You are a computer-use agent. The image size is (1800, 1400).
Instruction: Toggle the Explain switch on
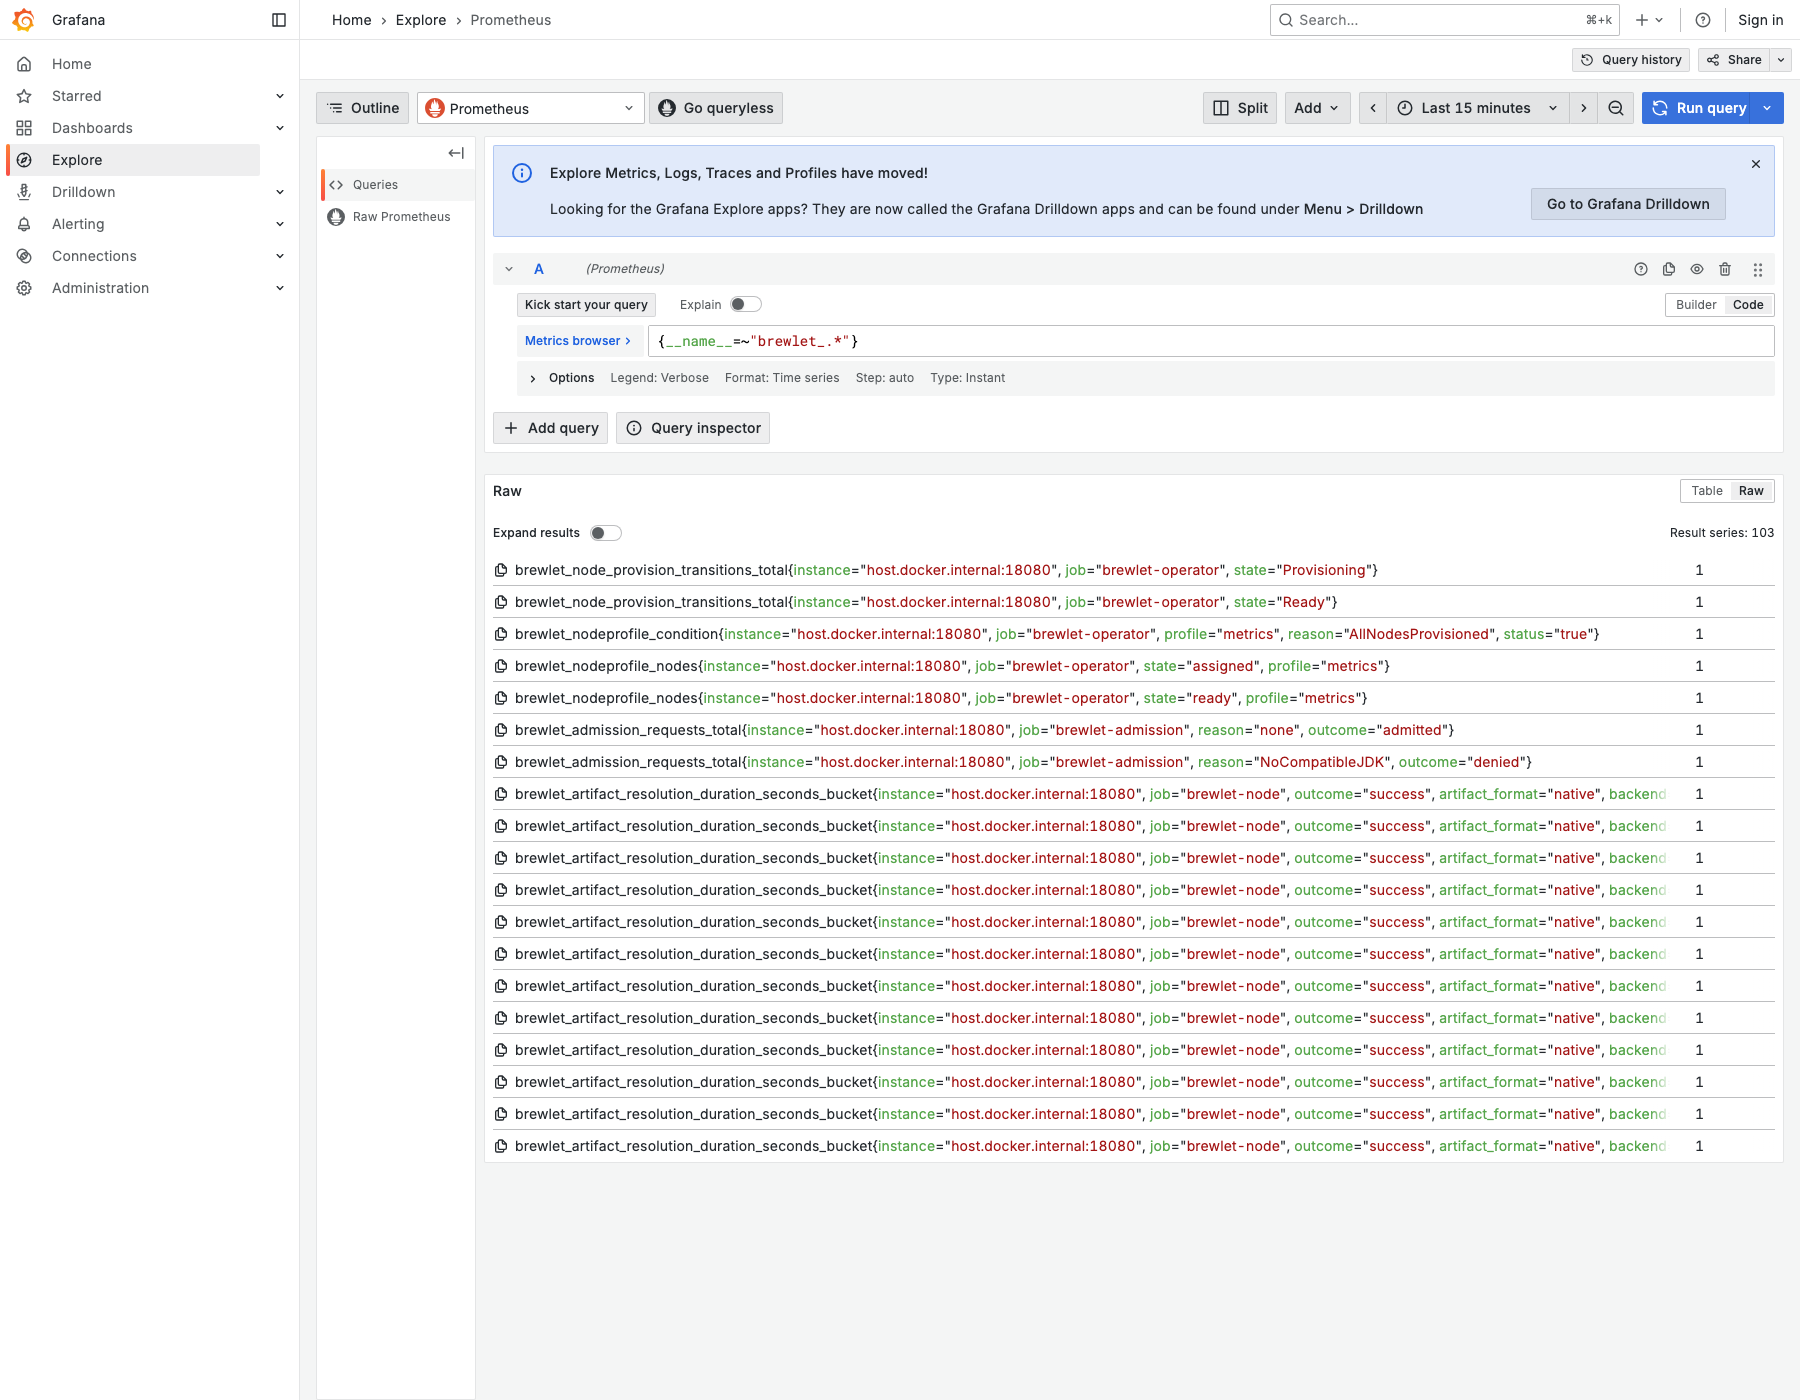(x=746, y=305)
